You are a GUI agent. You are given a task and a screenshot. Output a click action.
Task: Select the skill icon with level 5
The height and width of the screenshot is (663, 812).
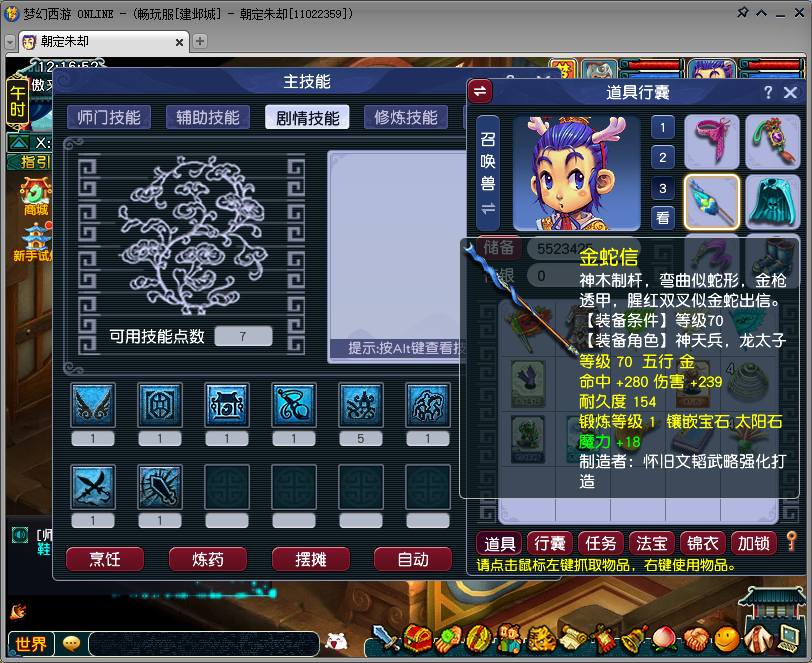coord(361,405)
